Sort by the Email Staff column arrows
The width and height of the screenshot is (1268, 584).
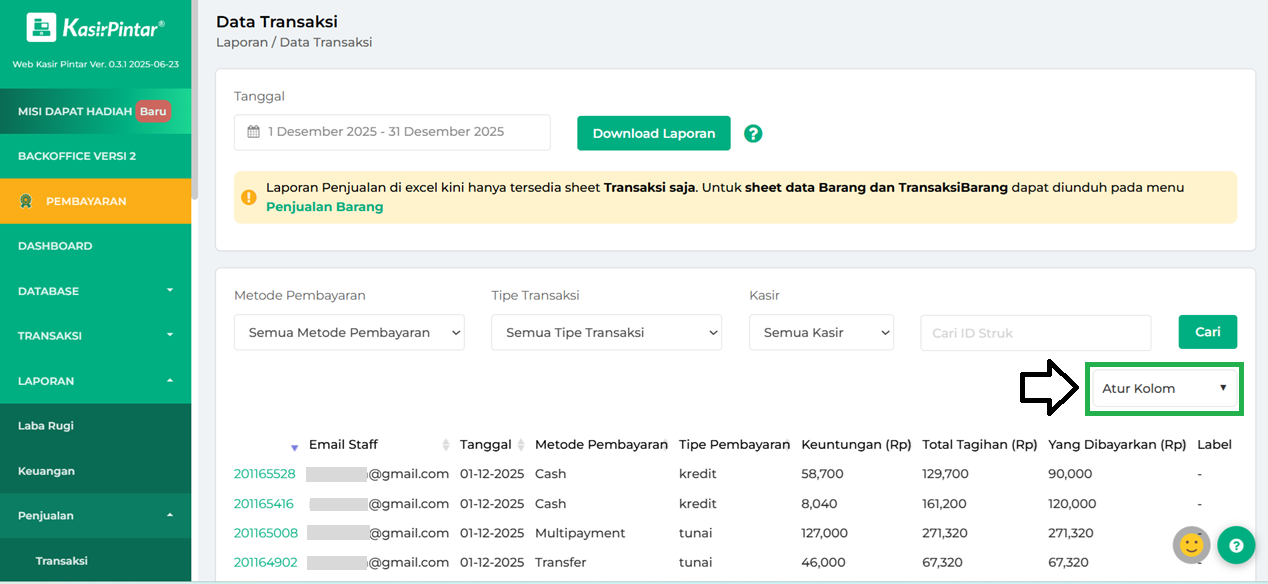pos(446,445)
